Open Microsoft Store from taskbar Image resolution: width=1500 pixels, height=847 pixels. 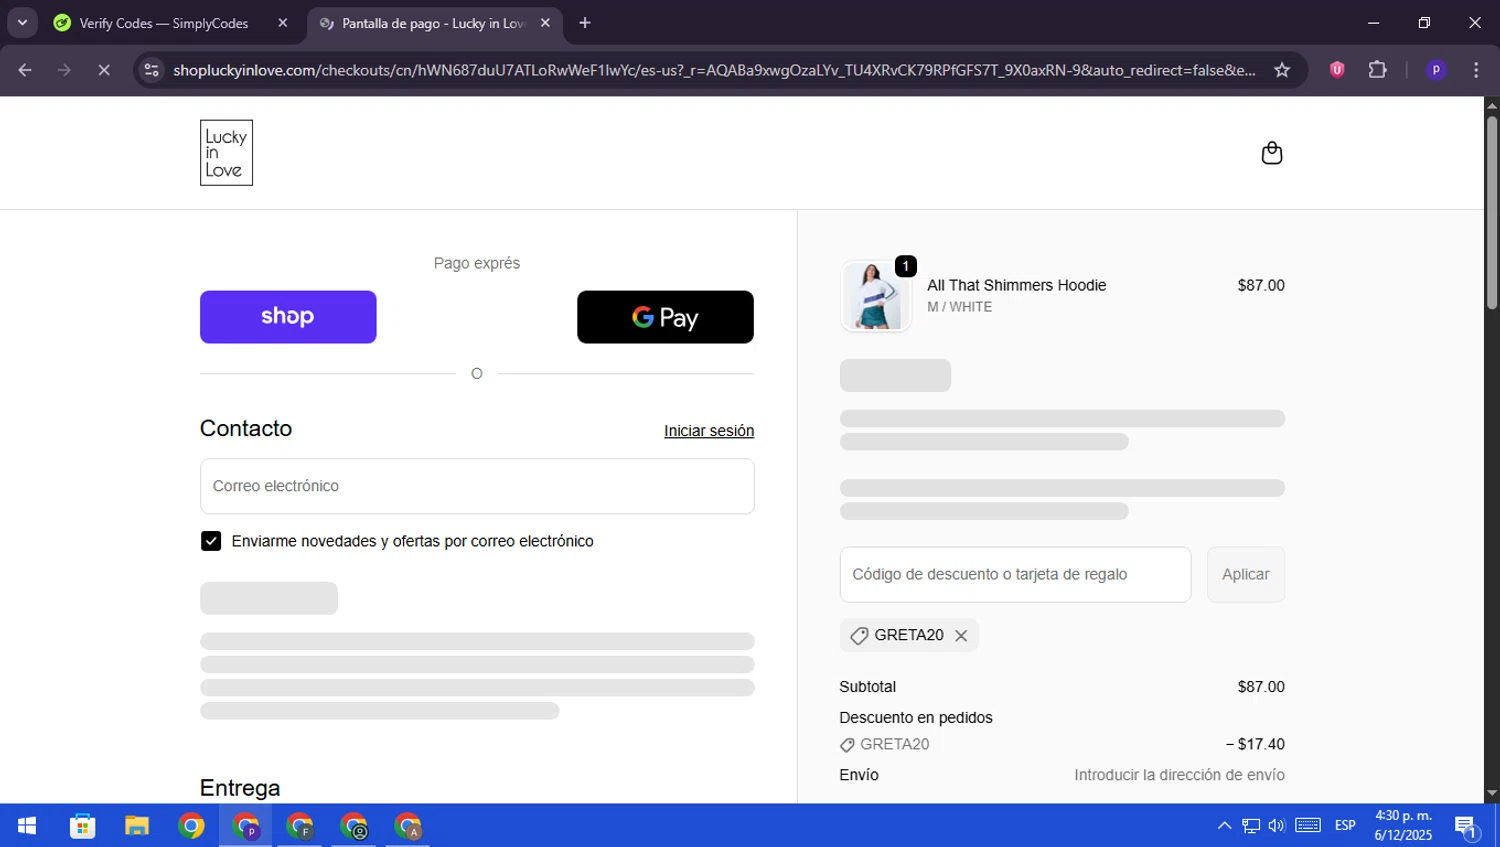82,826
